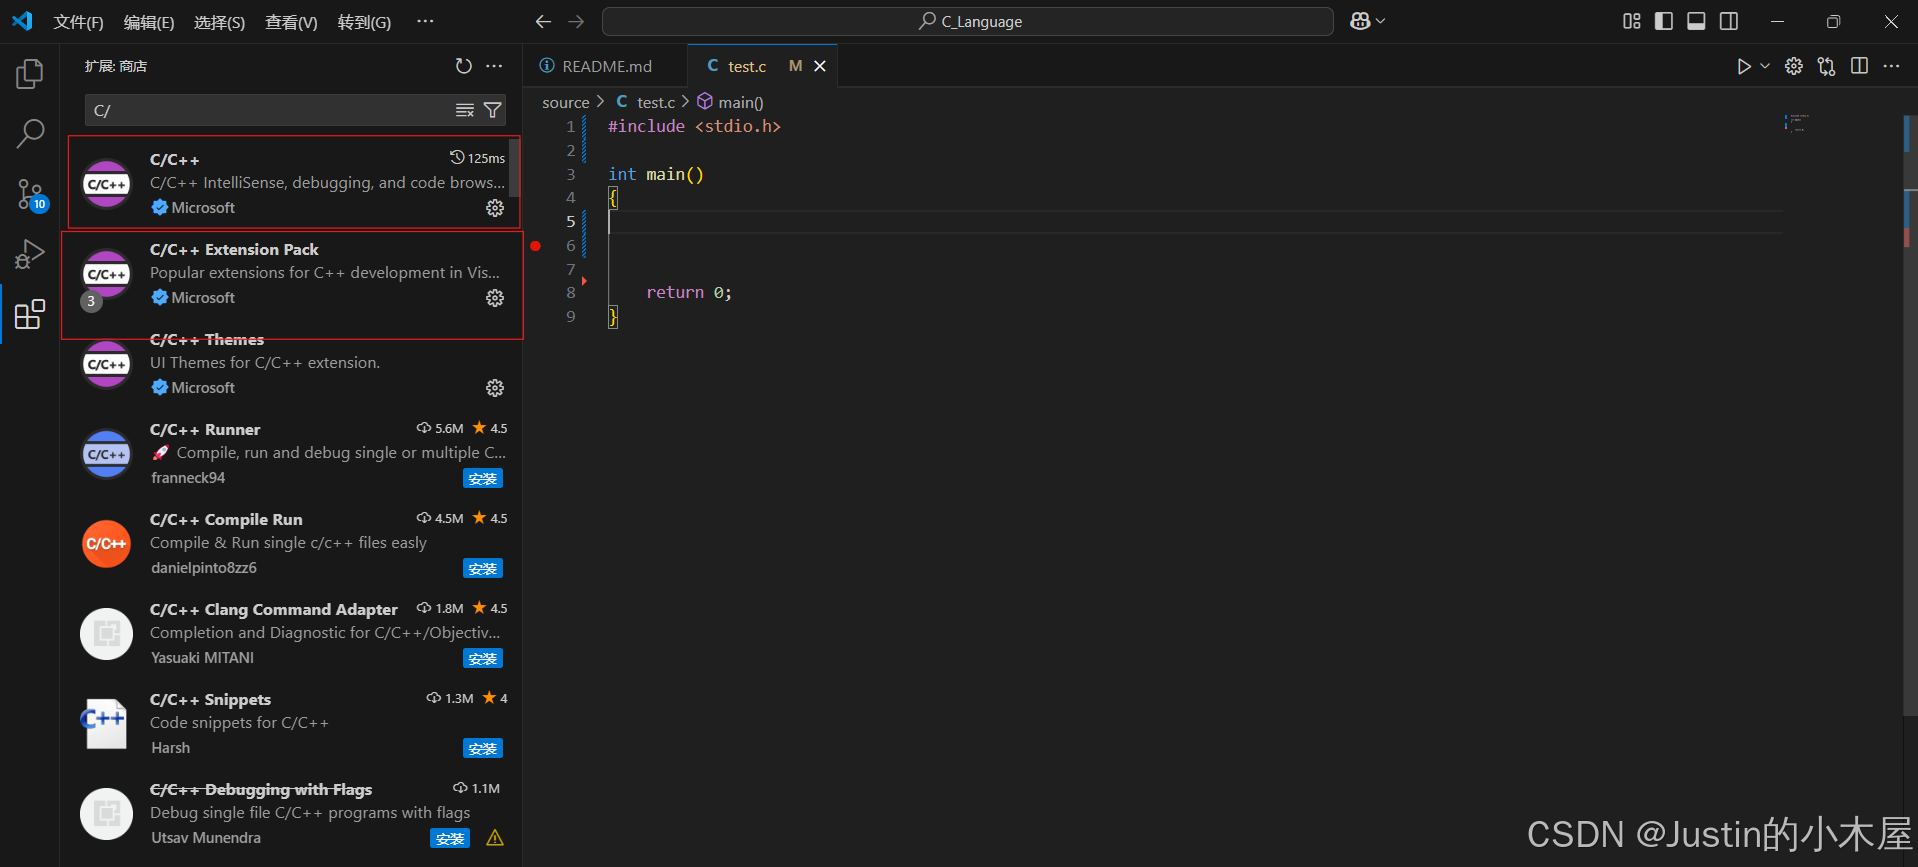Install C/C++ Clang Command Adapter extension
Viewport: 1918px width, 867px height.
[x=483, y=659]
